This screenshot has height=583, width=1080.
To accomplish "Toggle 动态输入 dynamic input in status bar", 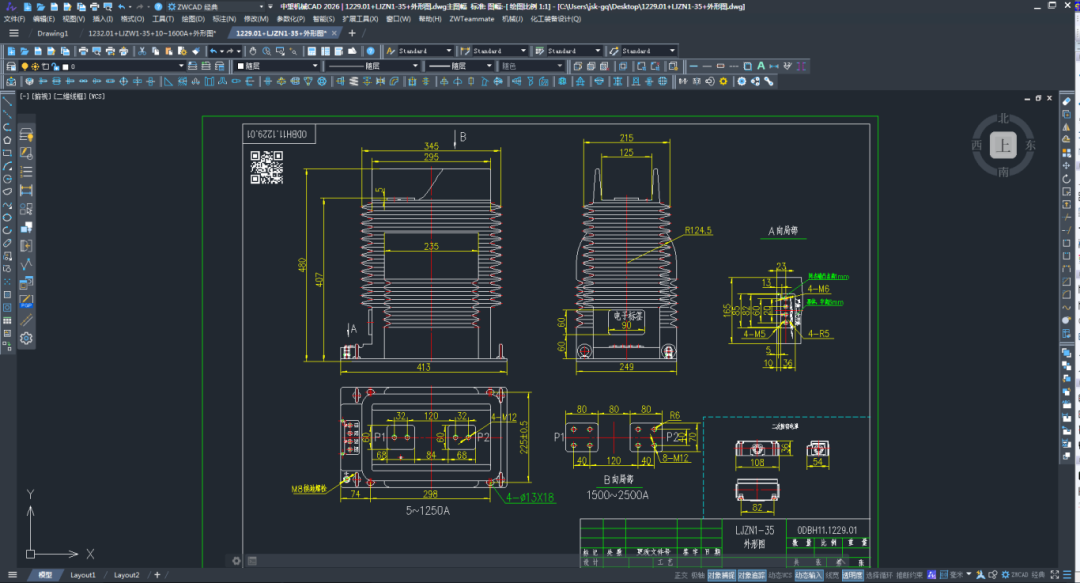I will (808, 575).
